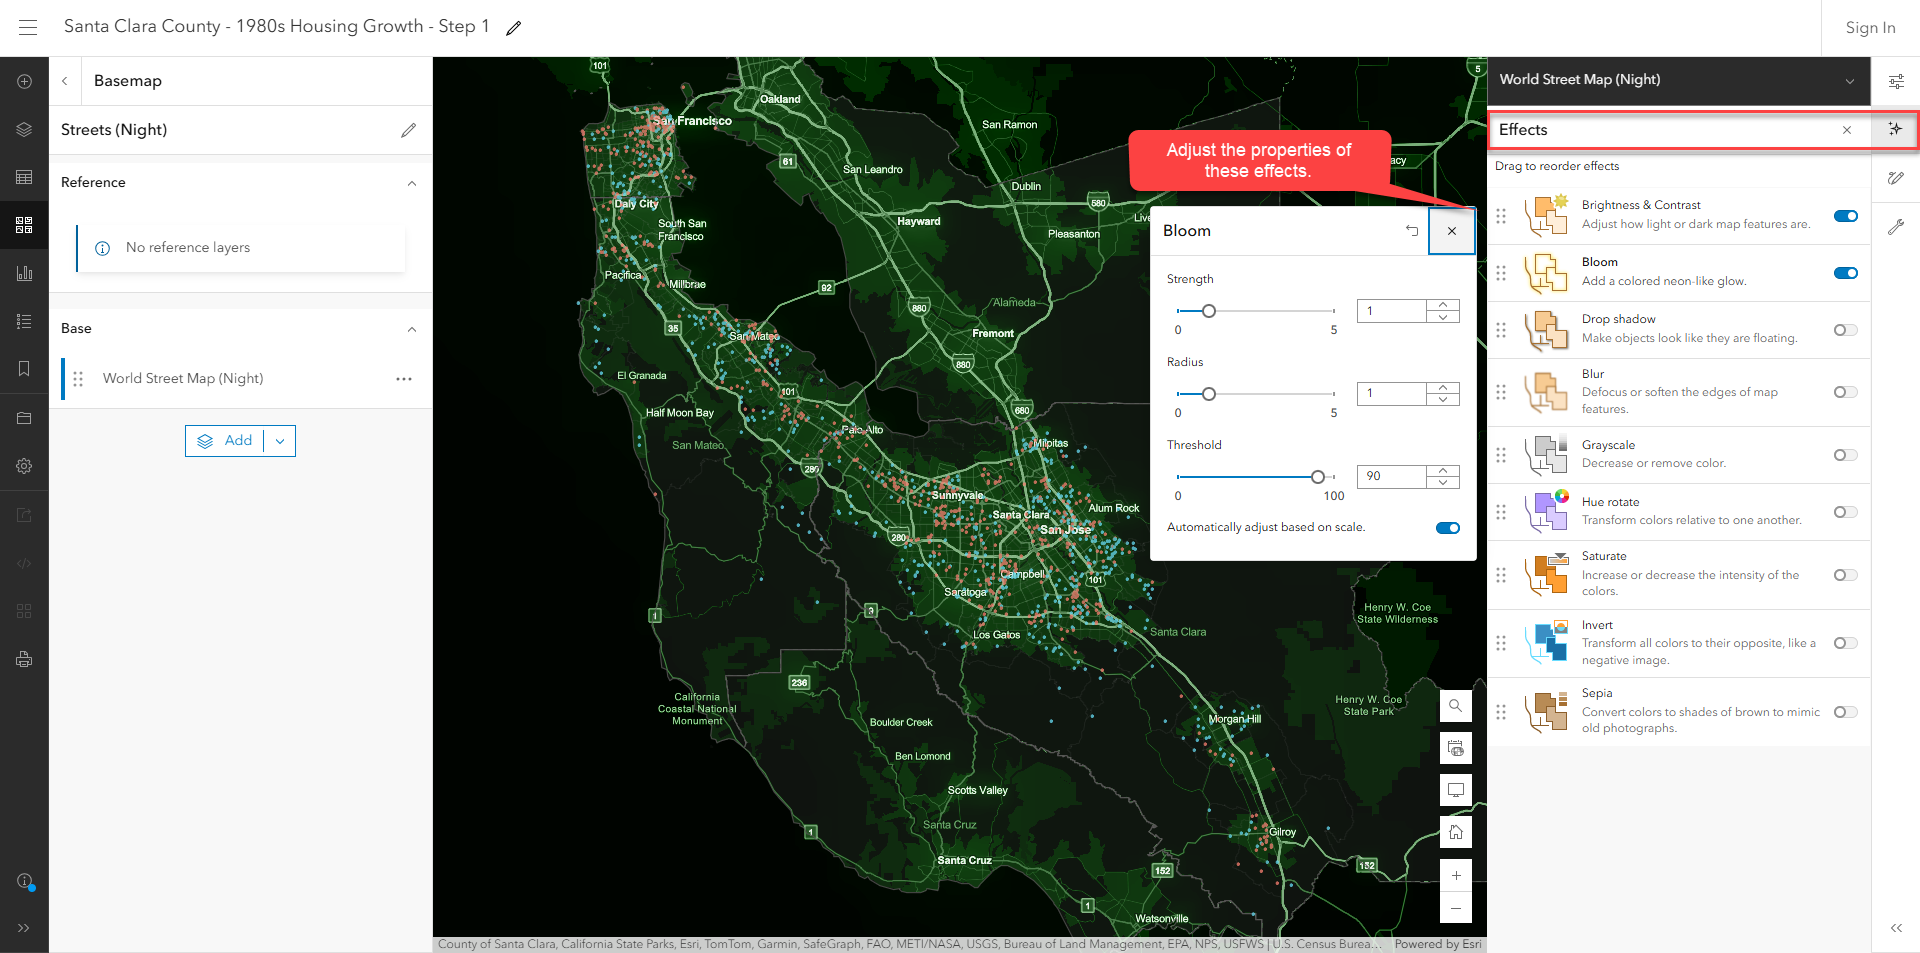Click the Sign In link
Screen dimensions: 1920x953
click(x=1869, y=27)
